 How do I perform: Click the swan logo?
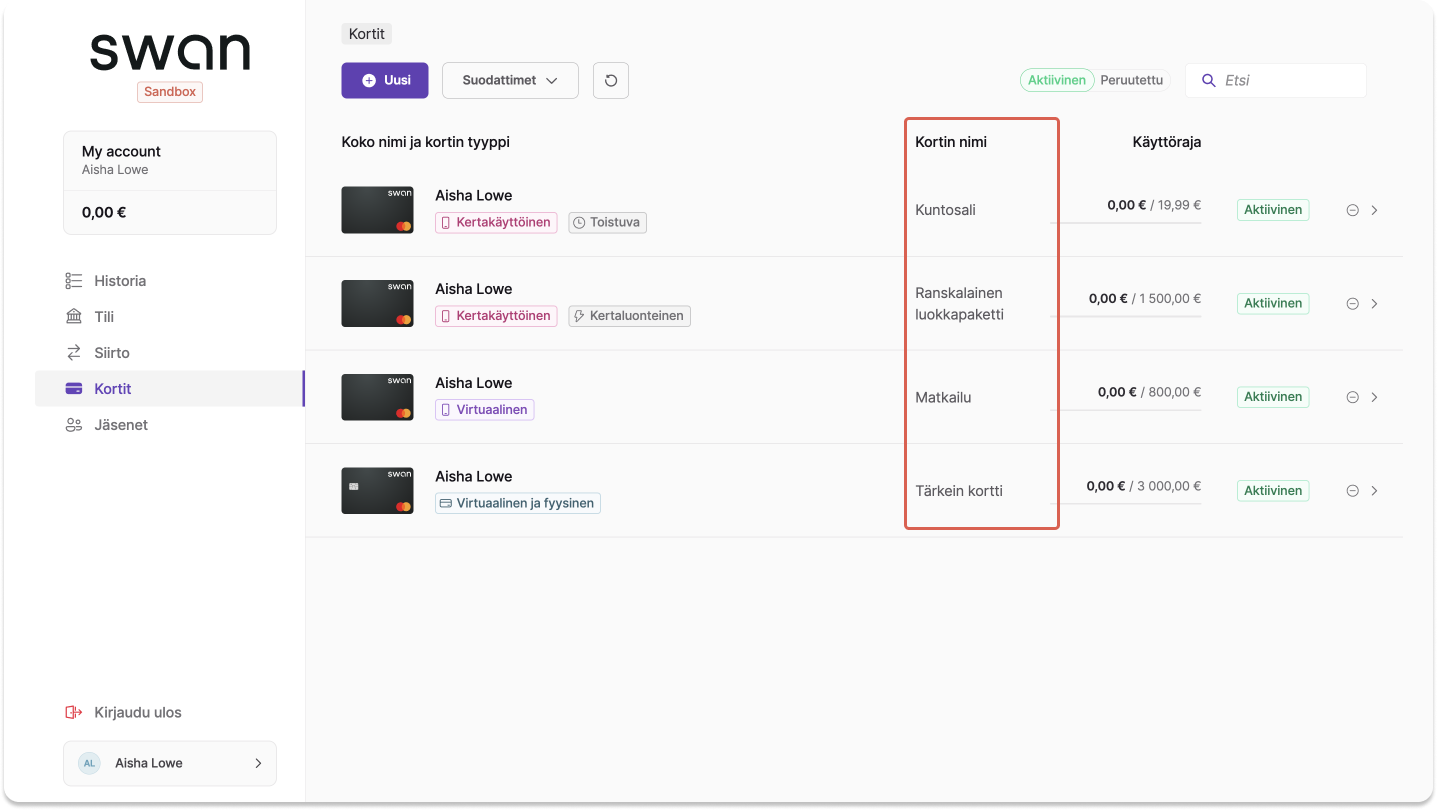(170, 52)
